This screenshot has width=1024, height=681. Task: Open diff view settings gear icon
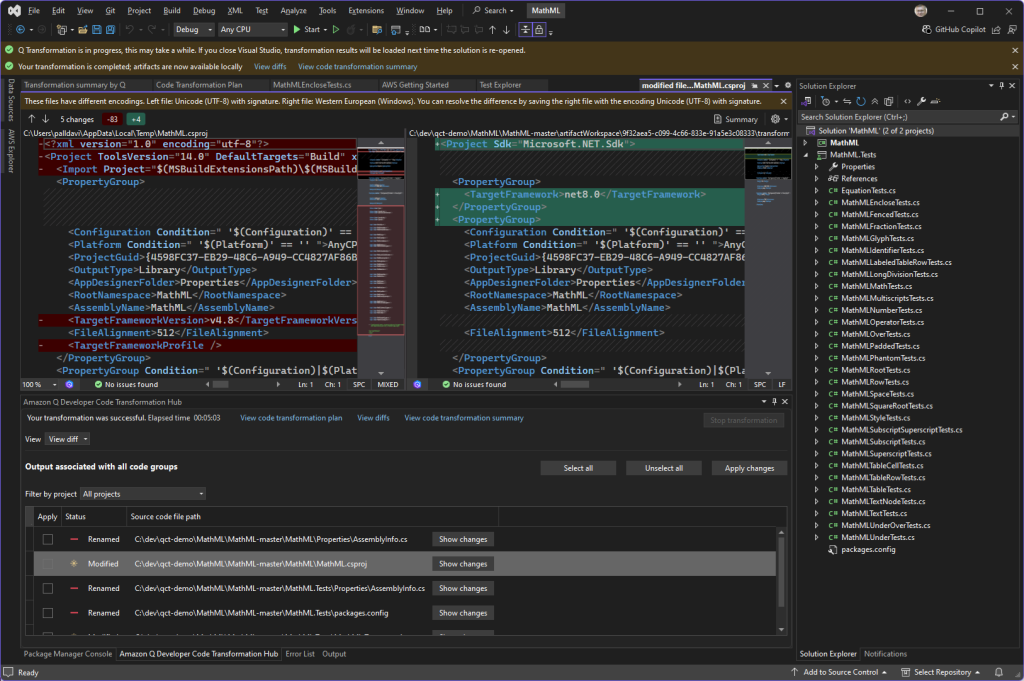pos(773,119)
